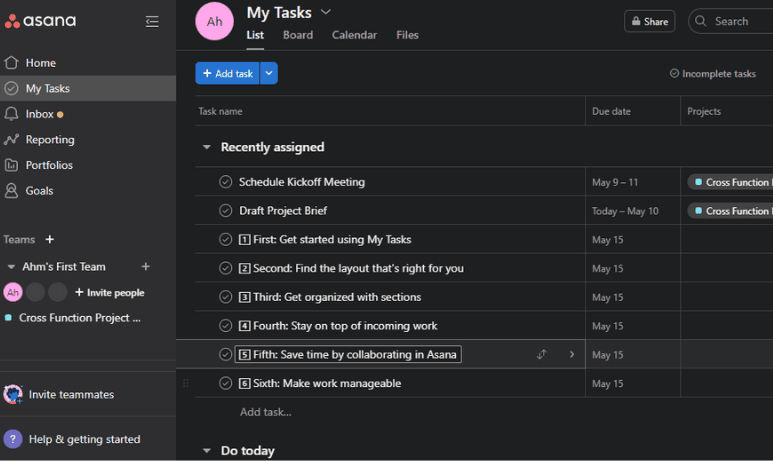Open Reporting in the sidebar

pos(88,140)
